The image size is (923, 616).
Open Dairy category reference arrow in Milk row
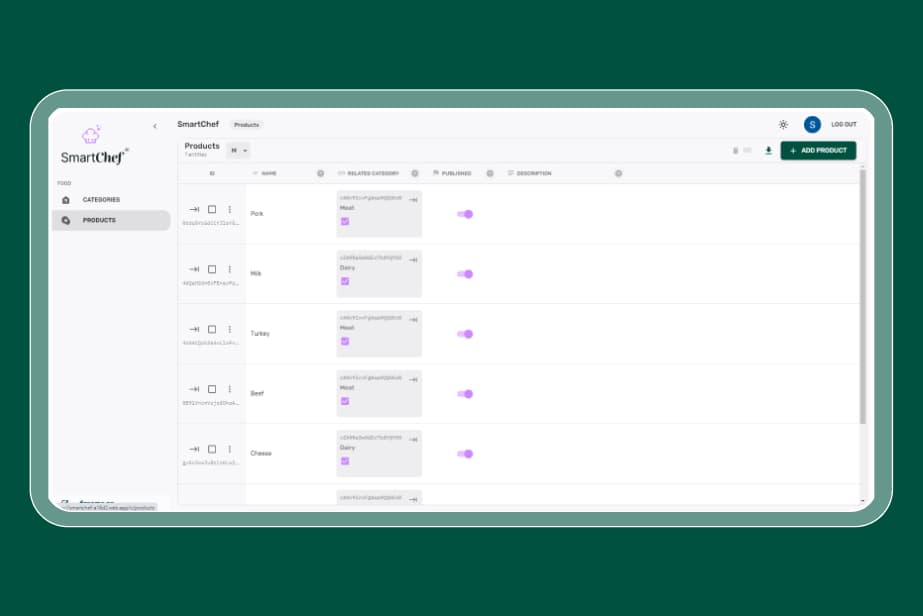[x=413, y=260]
